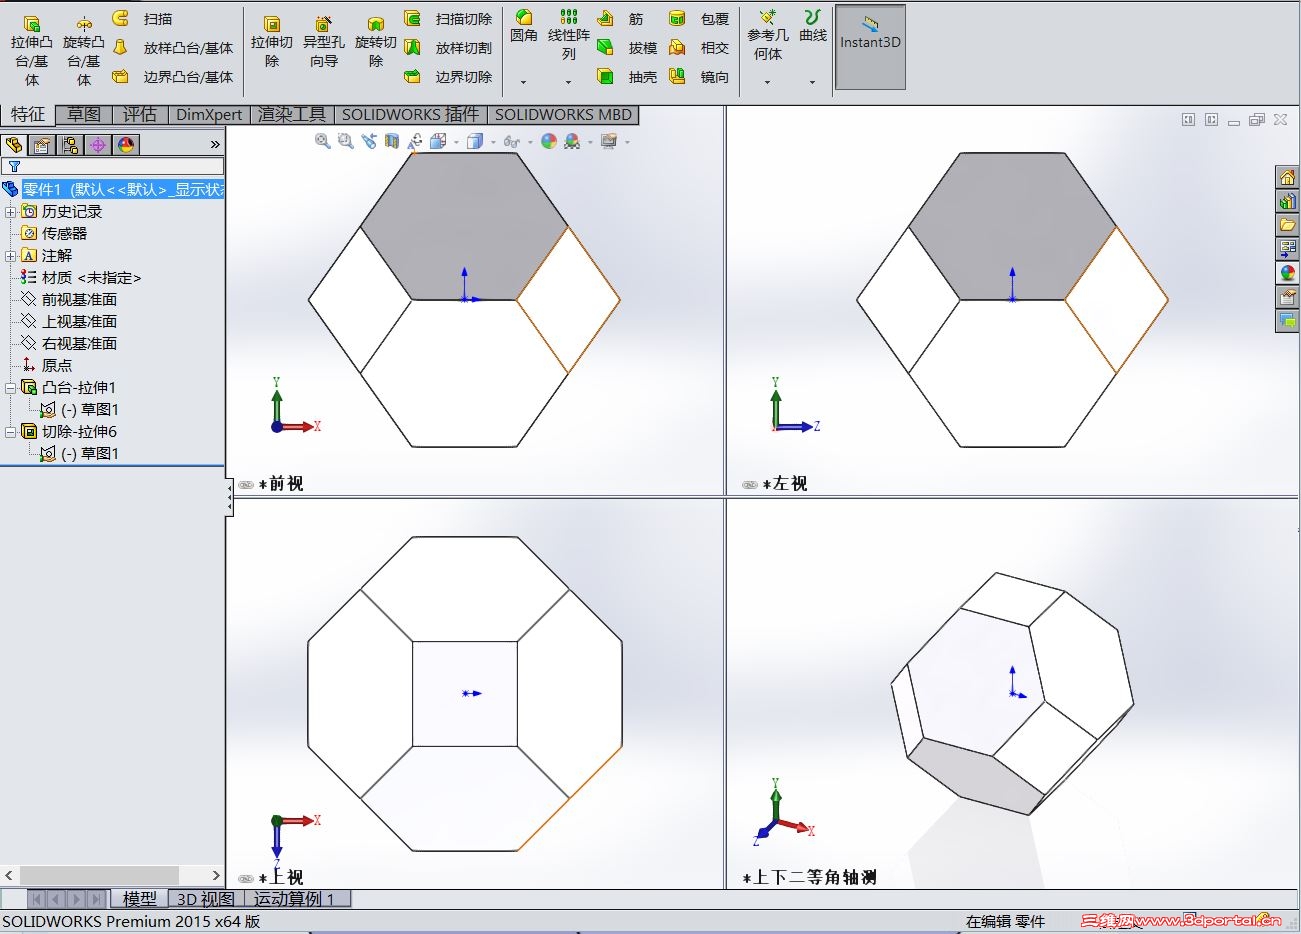Activate the 旋转切除 revolved cut tool

[376, 41]
